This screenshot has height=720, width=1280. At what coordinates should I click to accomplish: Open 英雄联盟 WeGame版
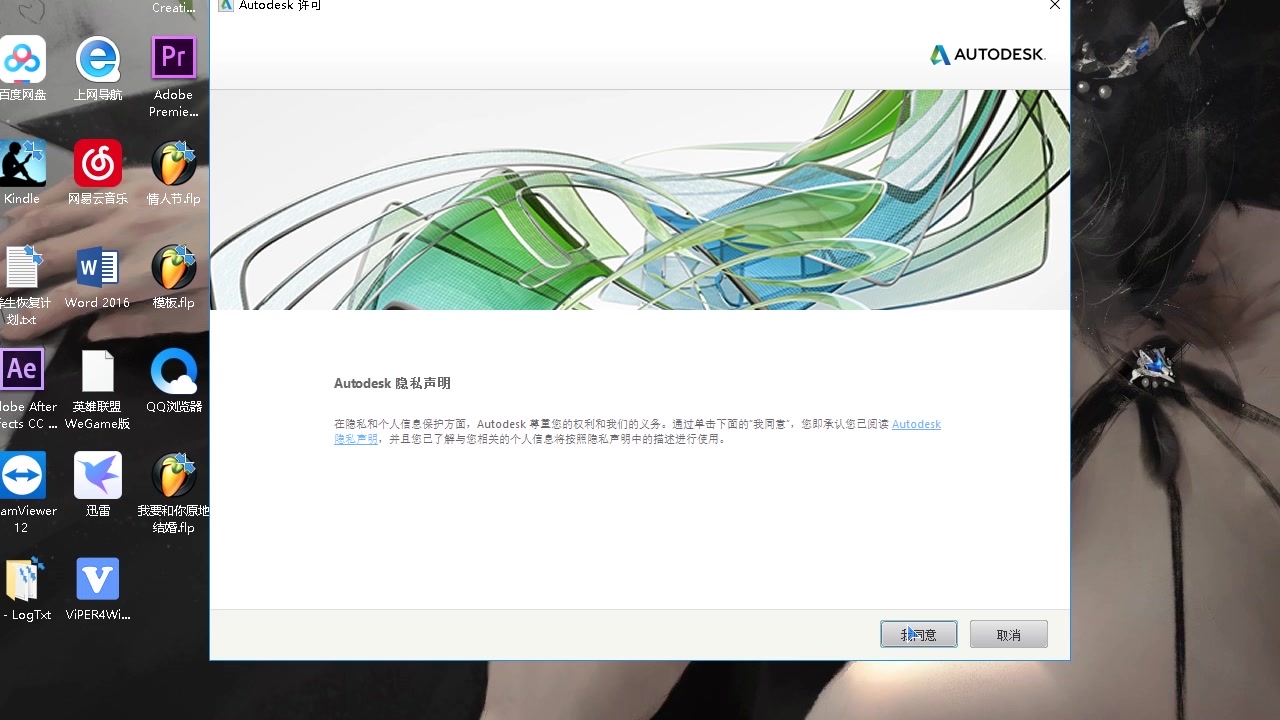click(x=97, y=368)
